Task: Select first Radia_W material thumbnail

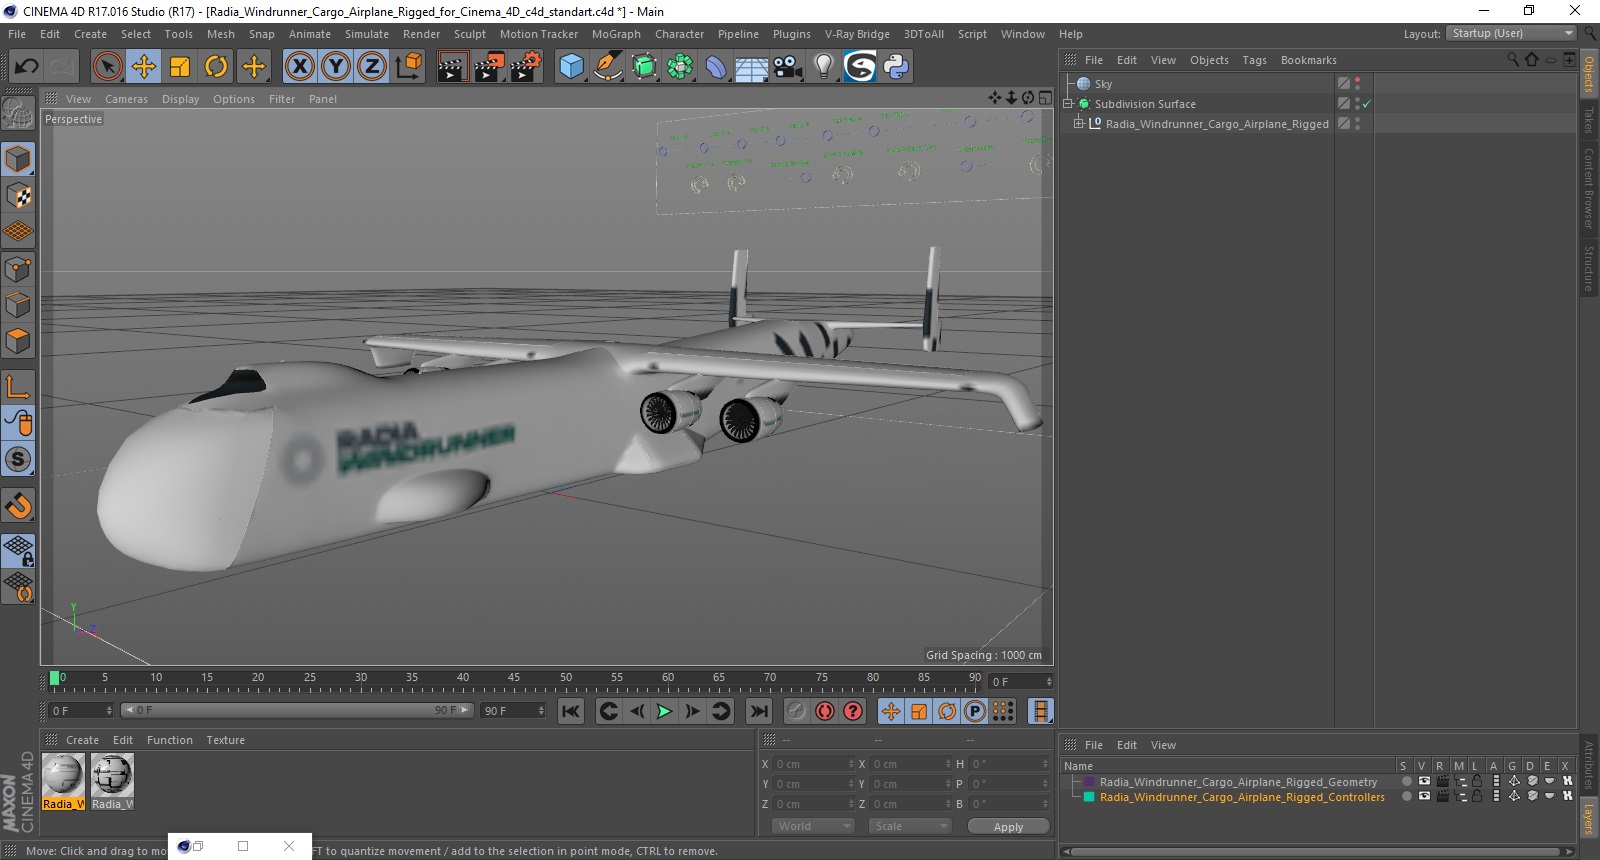Action: tap(63, 781)
